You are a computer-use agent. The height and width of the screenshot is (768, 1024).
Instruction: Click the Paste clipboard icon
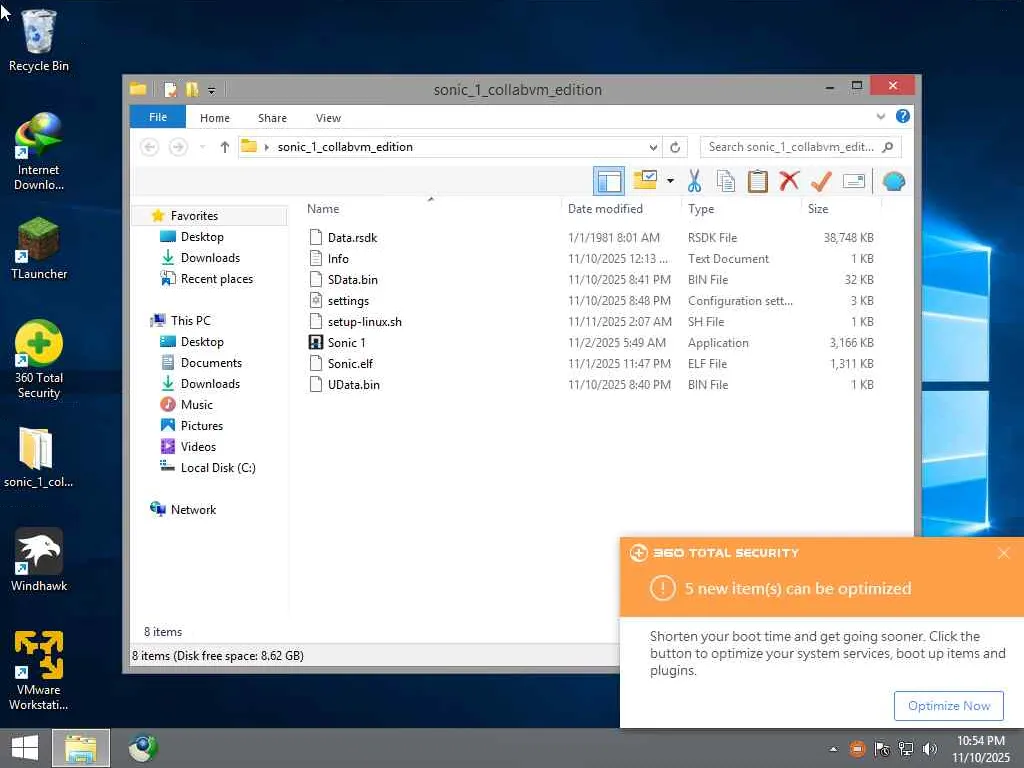click(x=758, y=181)
